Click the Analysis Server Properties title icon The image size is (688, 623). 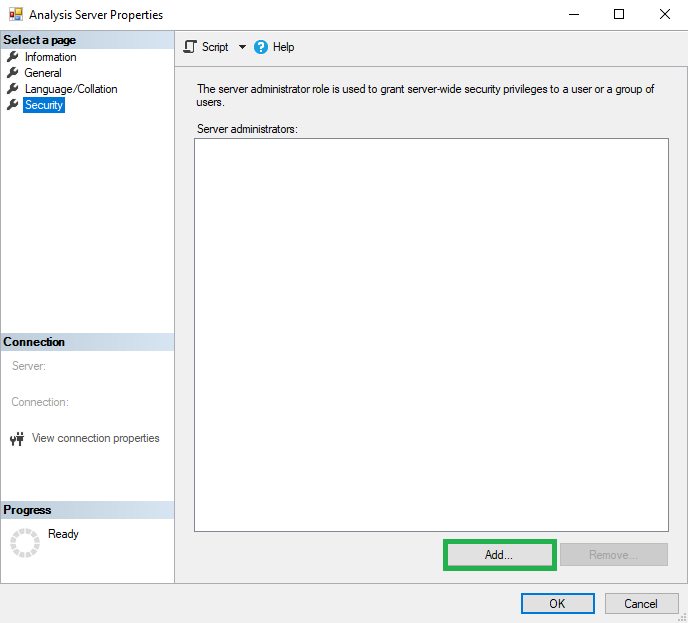(16, 14)
